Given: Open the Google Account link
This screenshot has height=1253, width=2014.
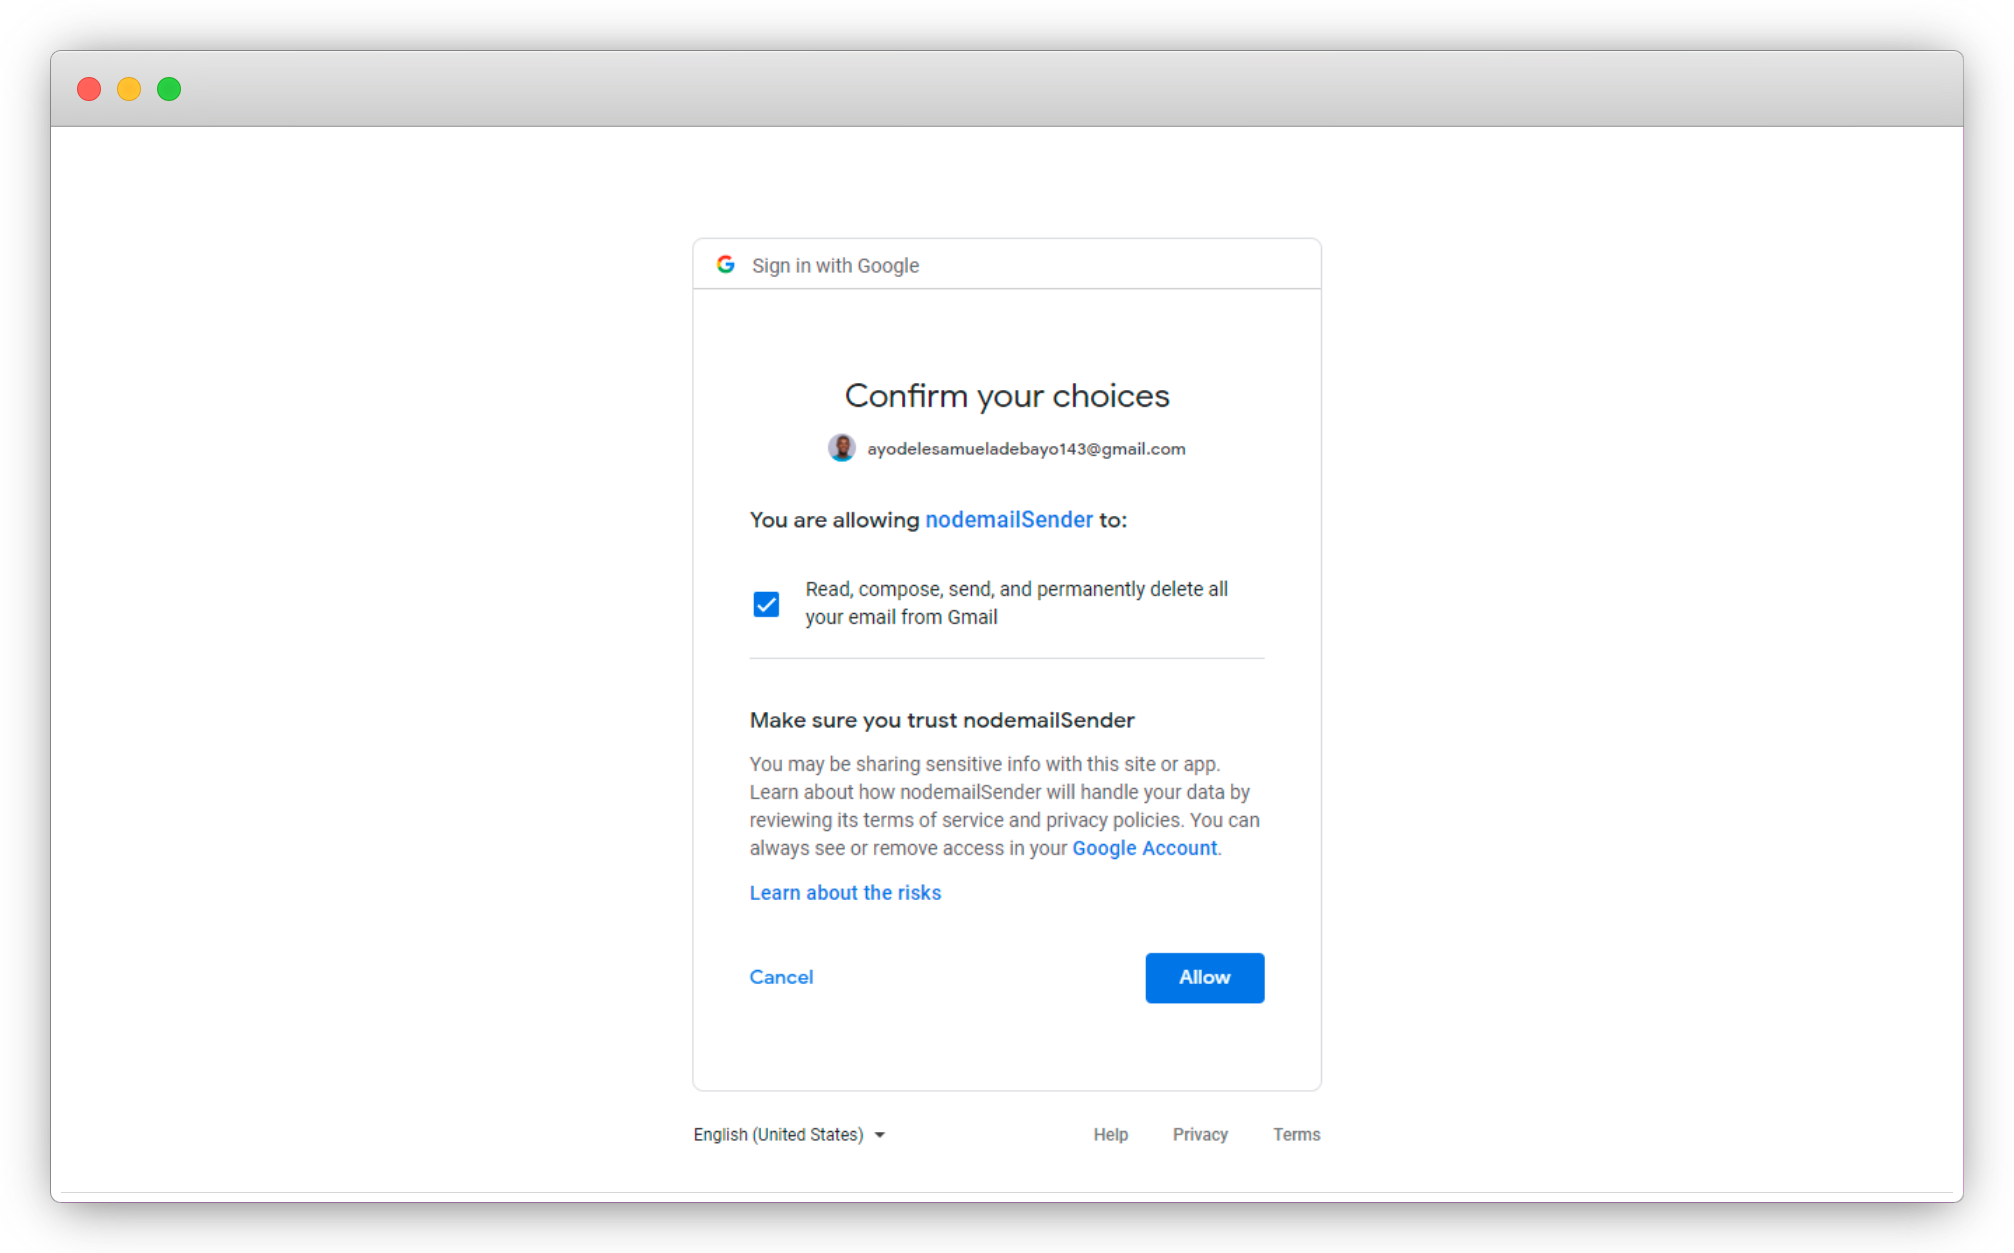Looking at the screenshot, I should [1145, 848].
